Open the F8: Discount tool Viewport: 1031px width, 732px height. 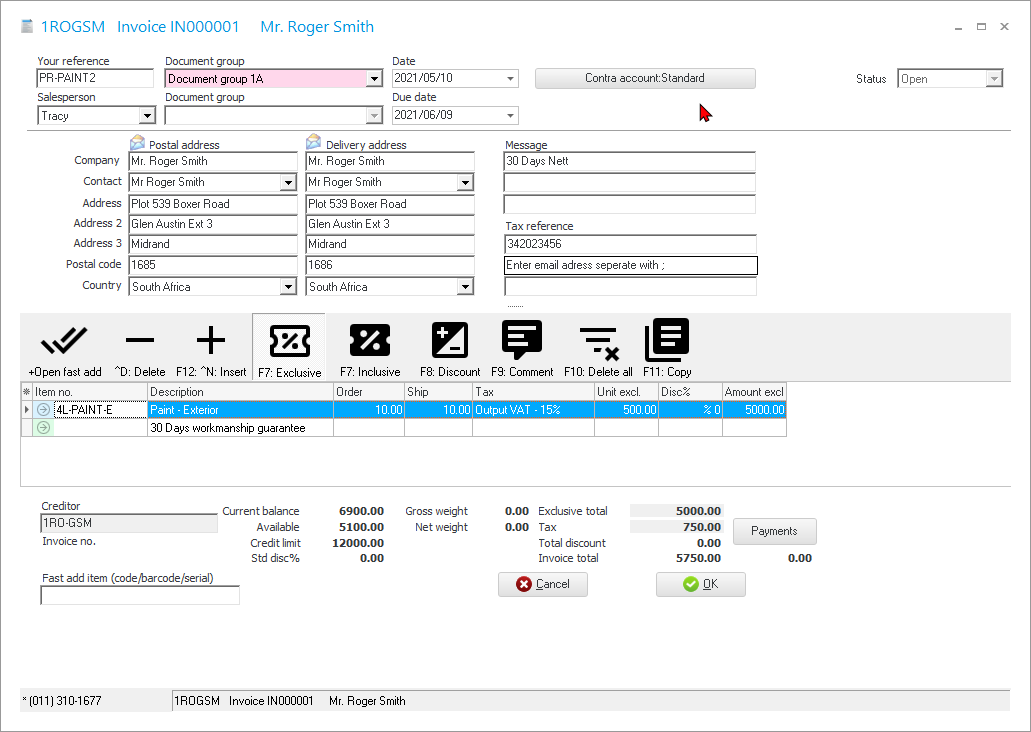coord(450,342)
